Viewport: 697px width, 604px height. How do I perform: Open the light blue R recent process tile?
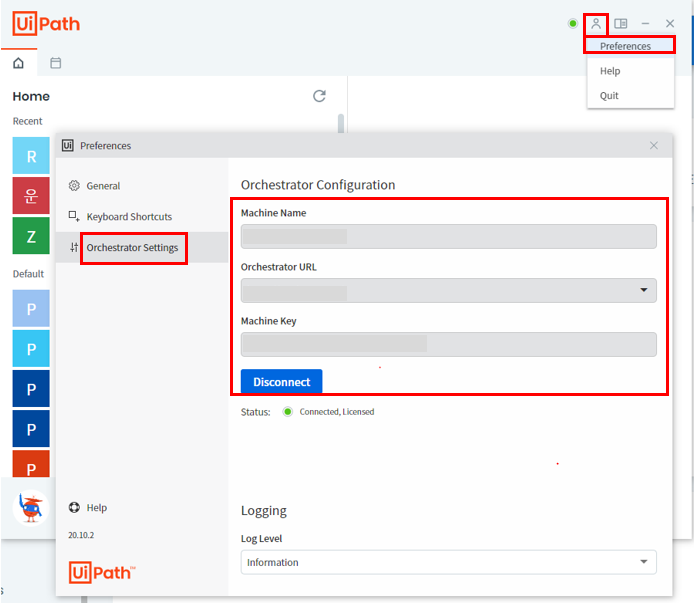[x=31, y=156]
